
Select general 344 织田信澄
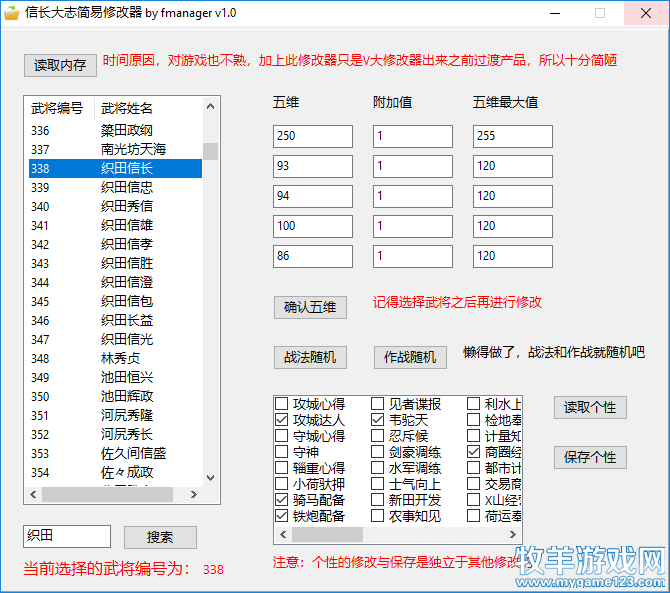[x=115, y=282]
